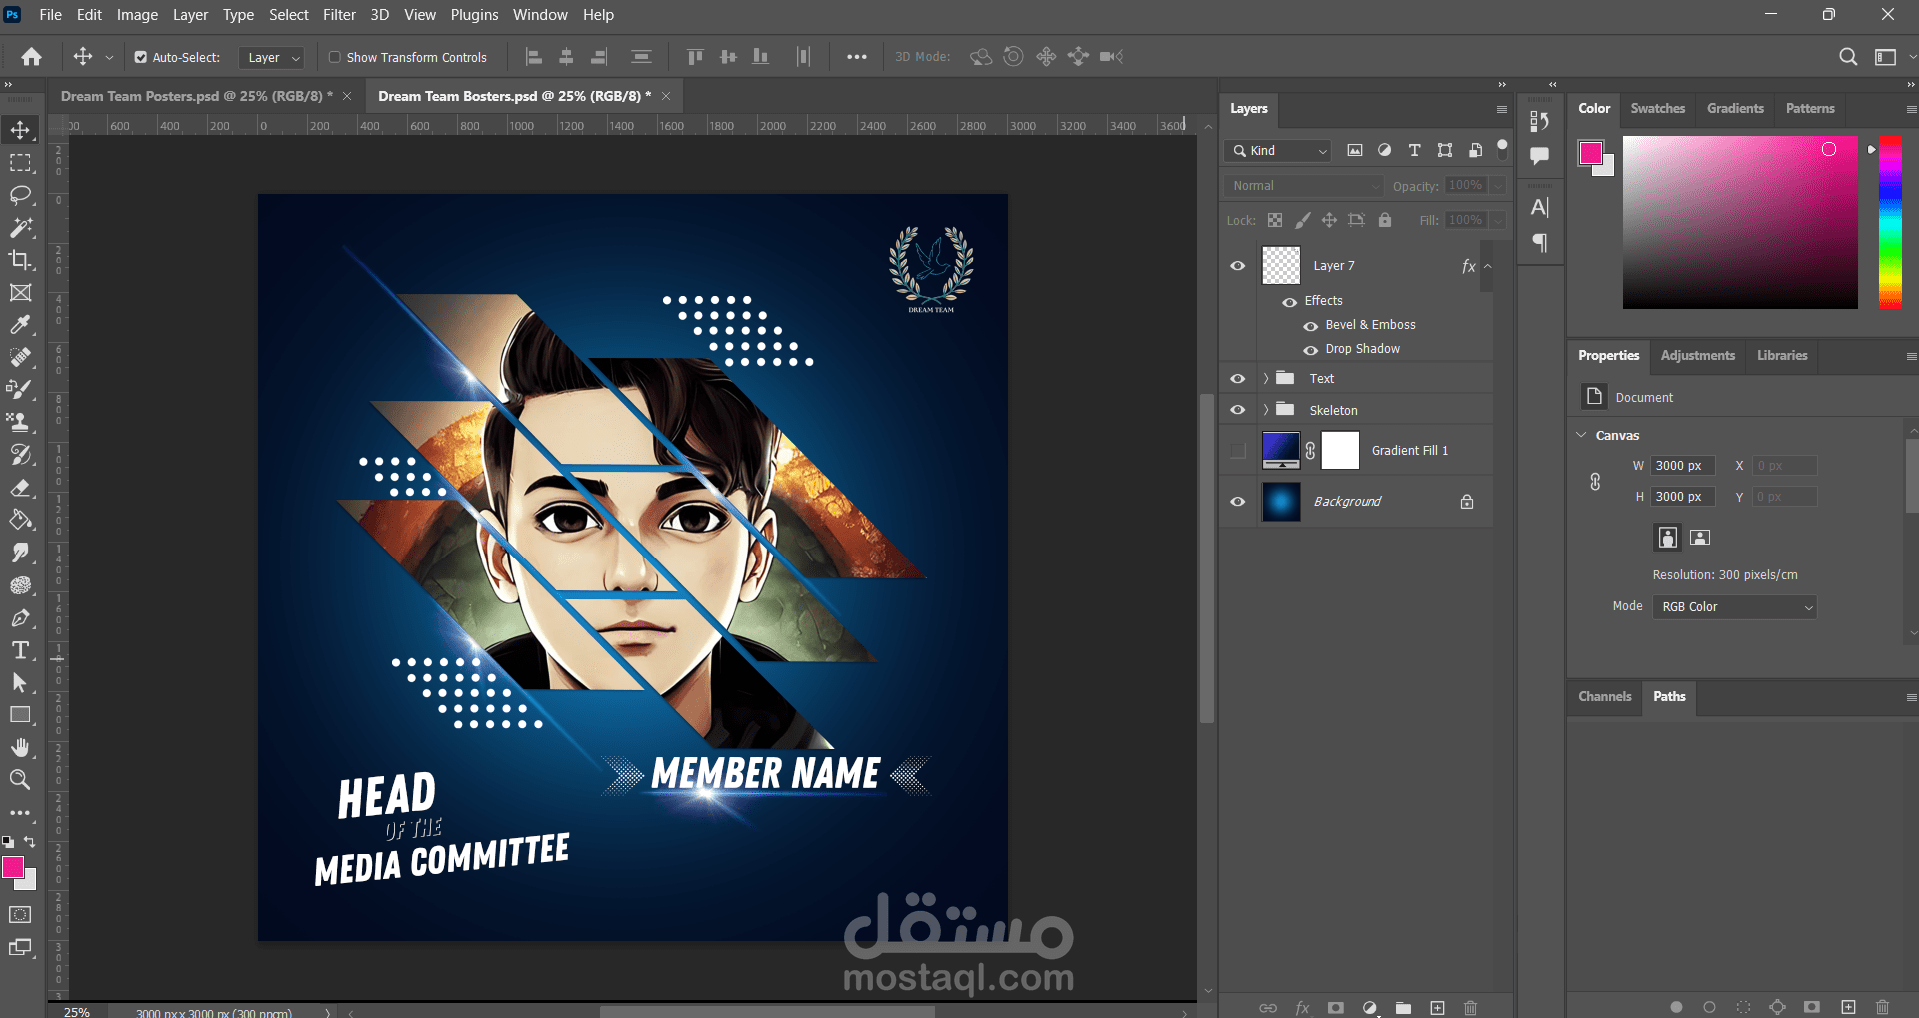Switch to Dream Team Posters.psd tab
This screenshot has width=1919, height=1018.
(x=196, y=96)
